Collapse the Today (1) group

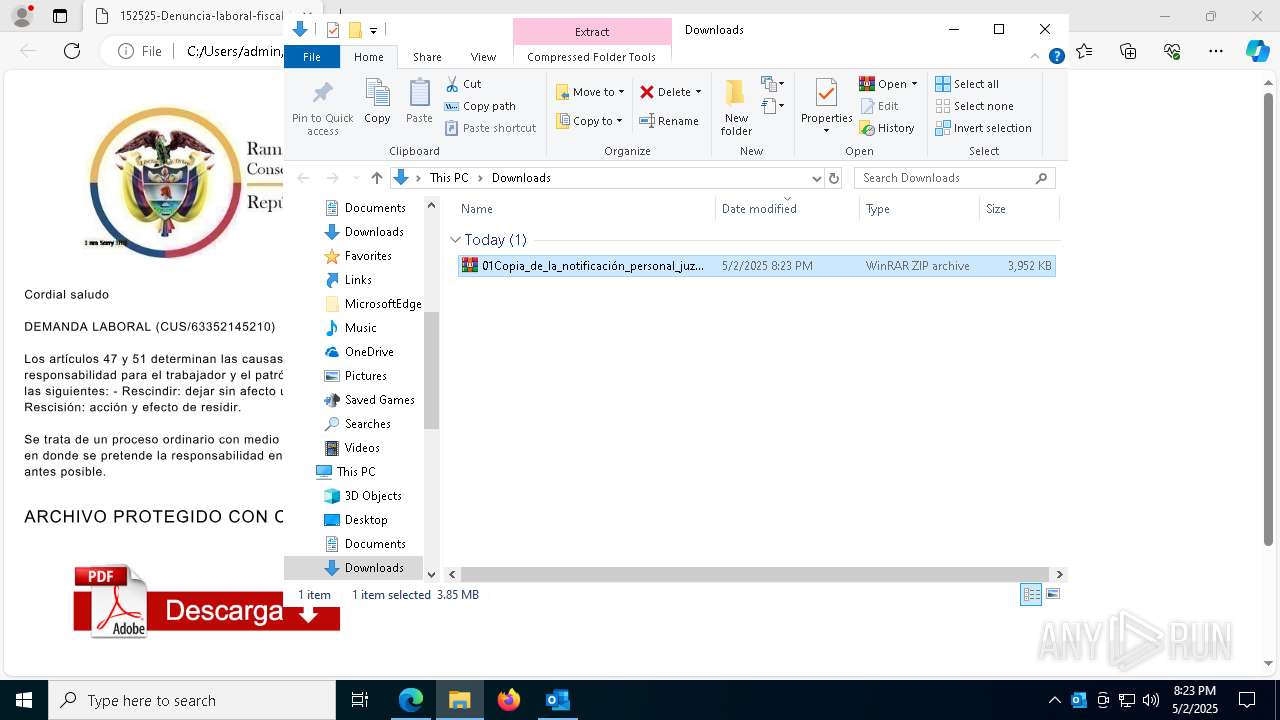pyautogui.click(x=455, y=240)
